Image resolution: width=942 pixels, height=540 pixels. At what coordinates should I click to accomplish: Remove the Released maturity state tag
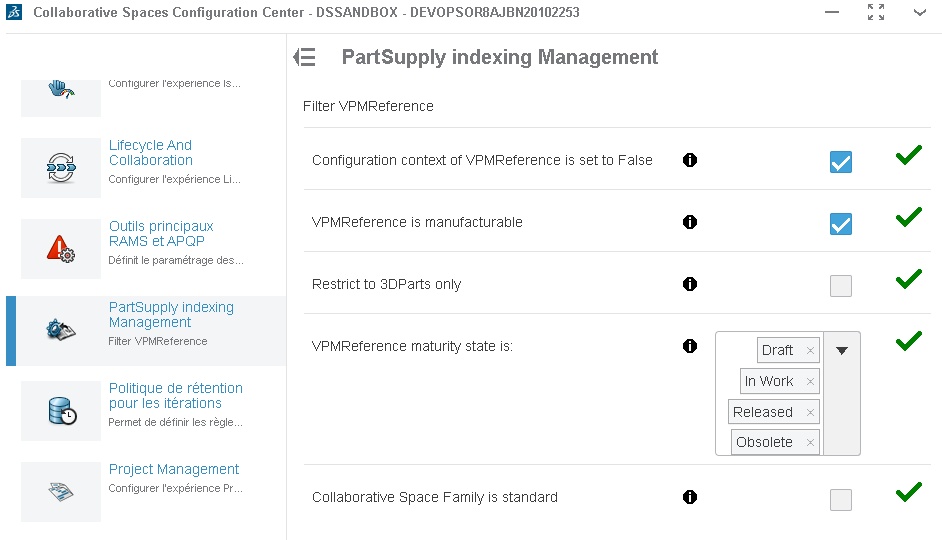coord(810,412)
